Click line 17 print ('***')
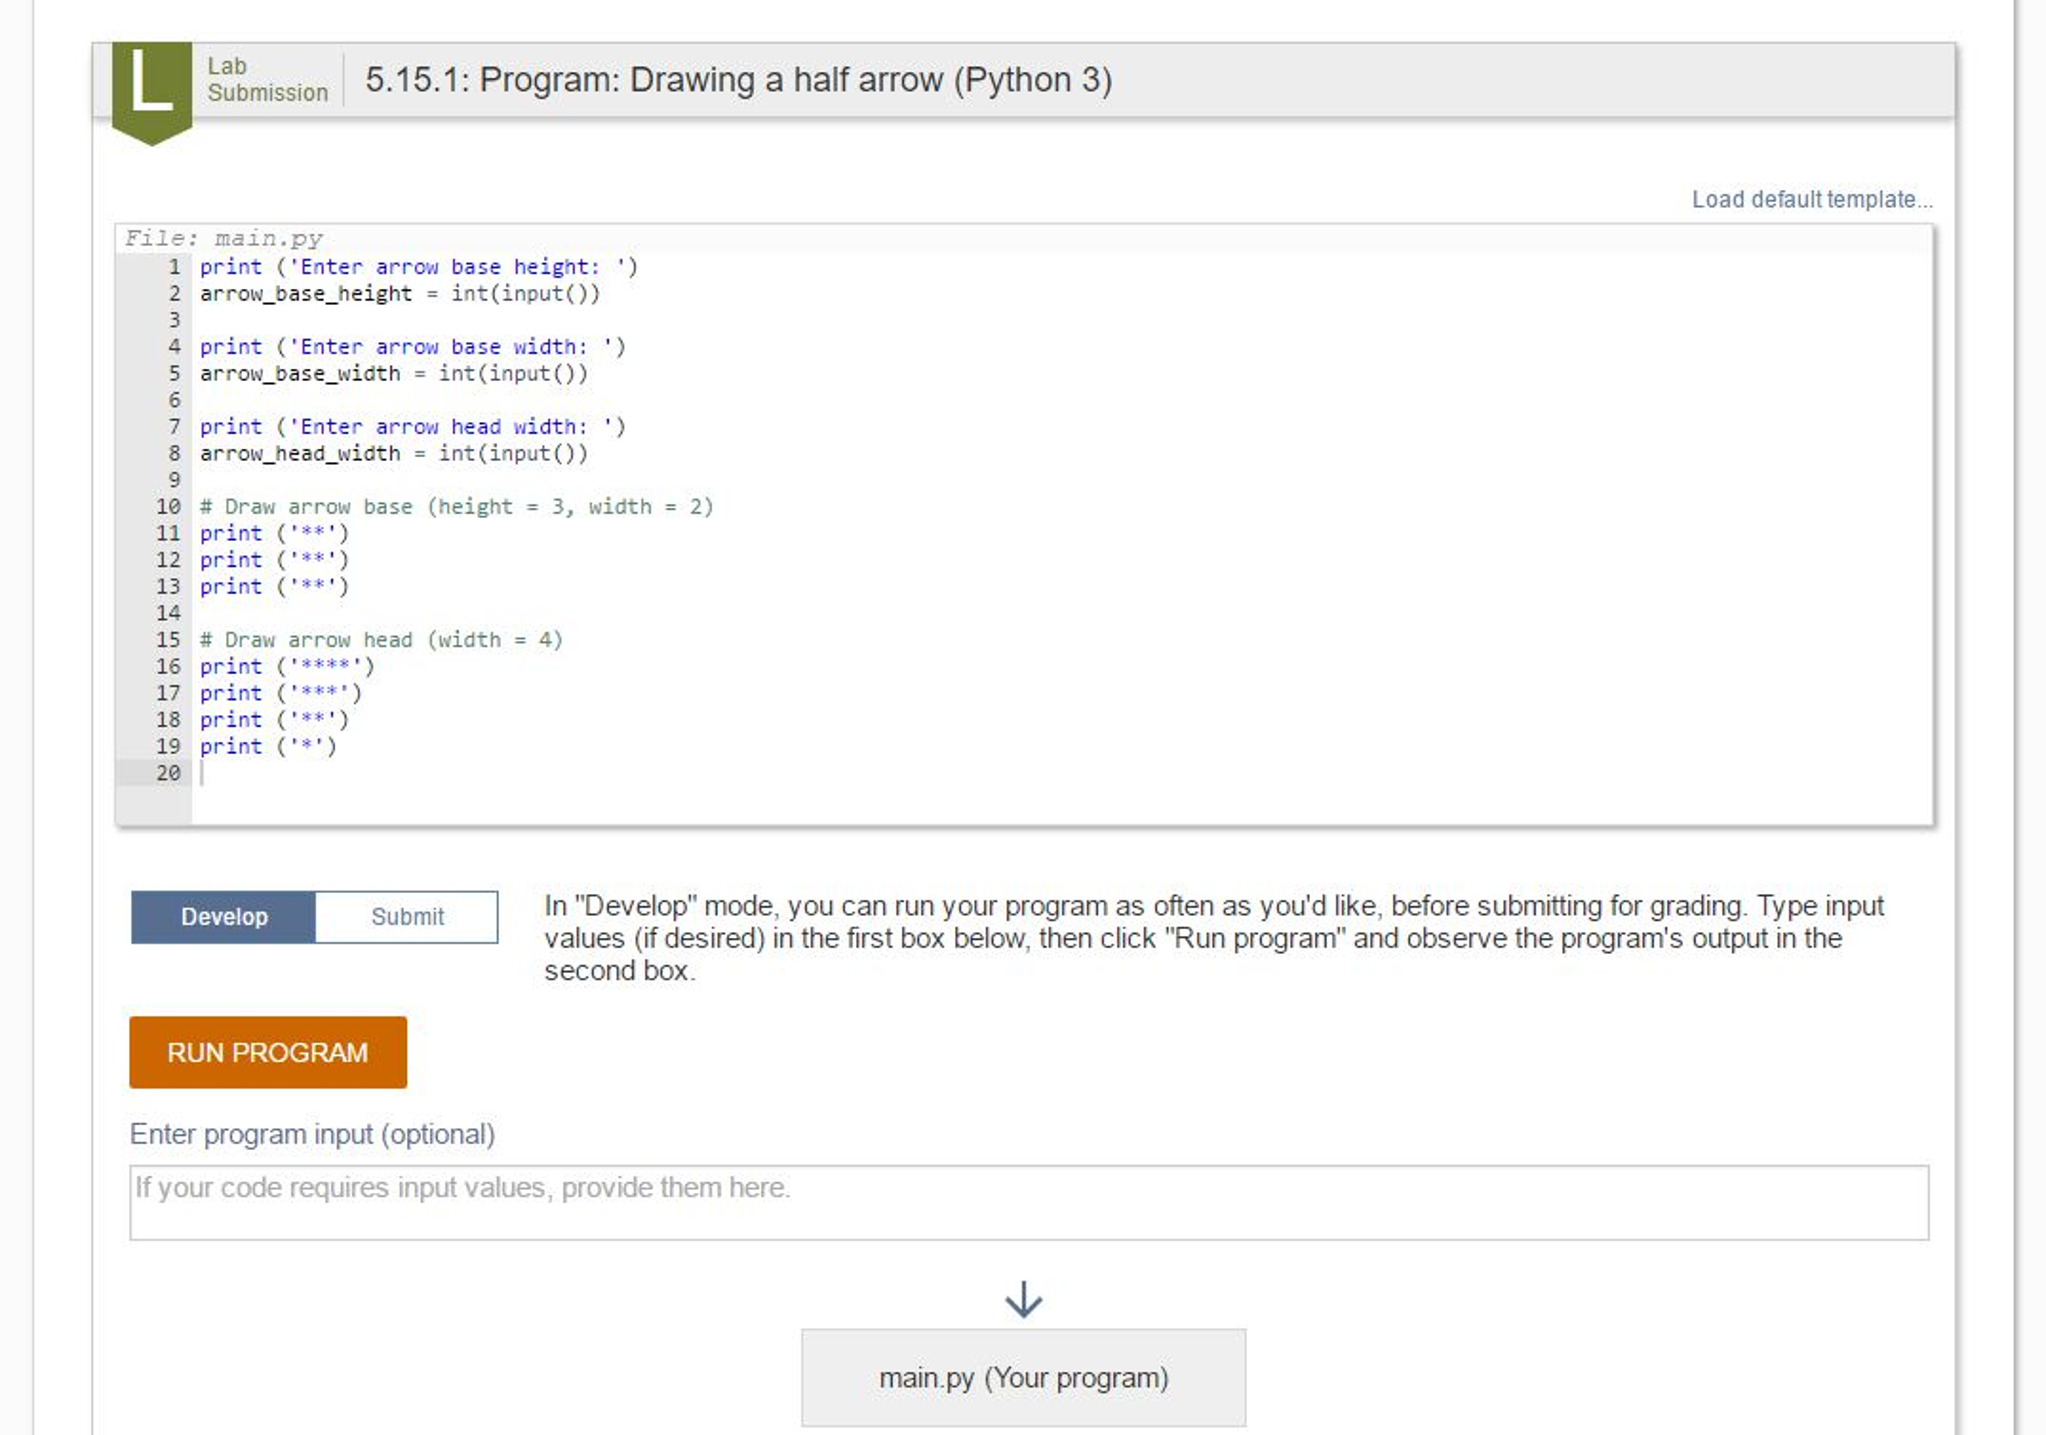2046x1435 pixels. coord(280,693)
